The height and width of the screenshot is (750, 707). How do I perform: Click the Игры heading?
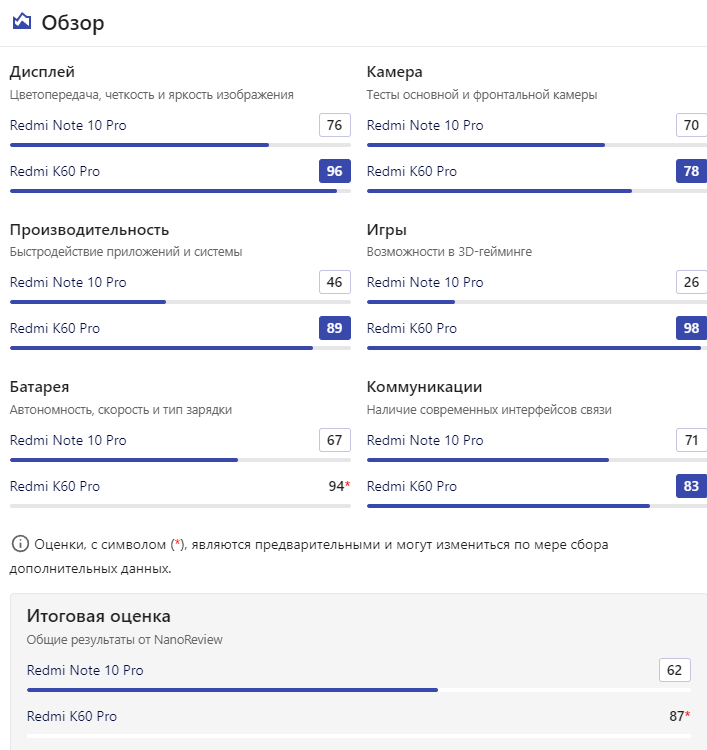(387, 230)
